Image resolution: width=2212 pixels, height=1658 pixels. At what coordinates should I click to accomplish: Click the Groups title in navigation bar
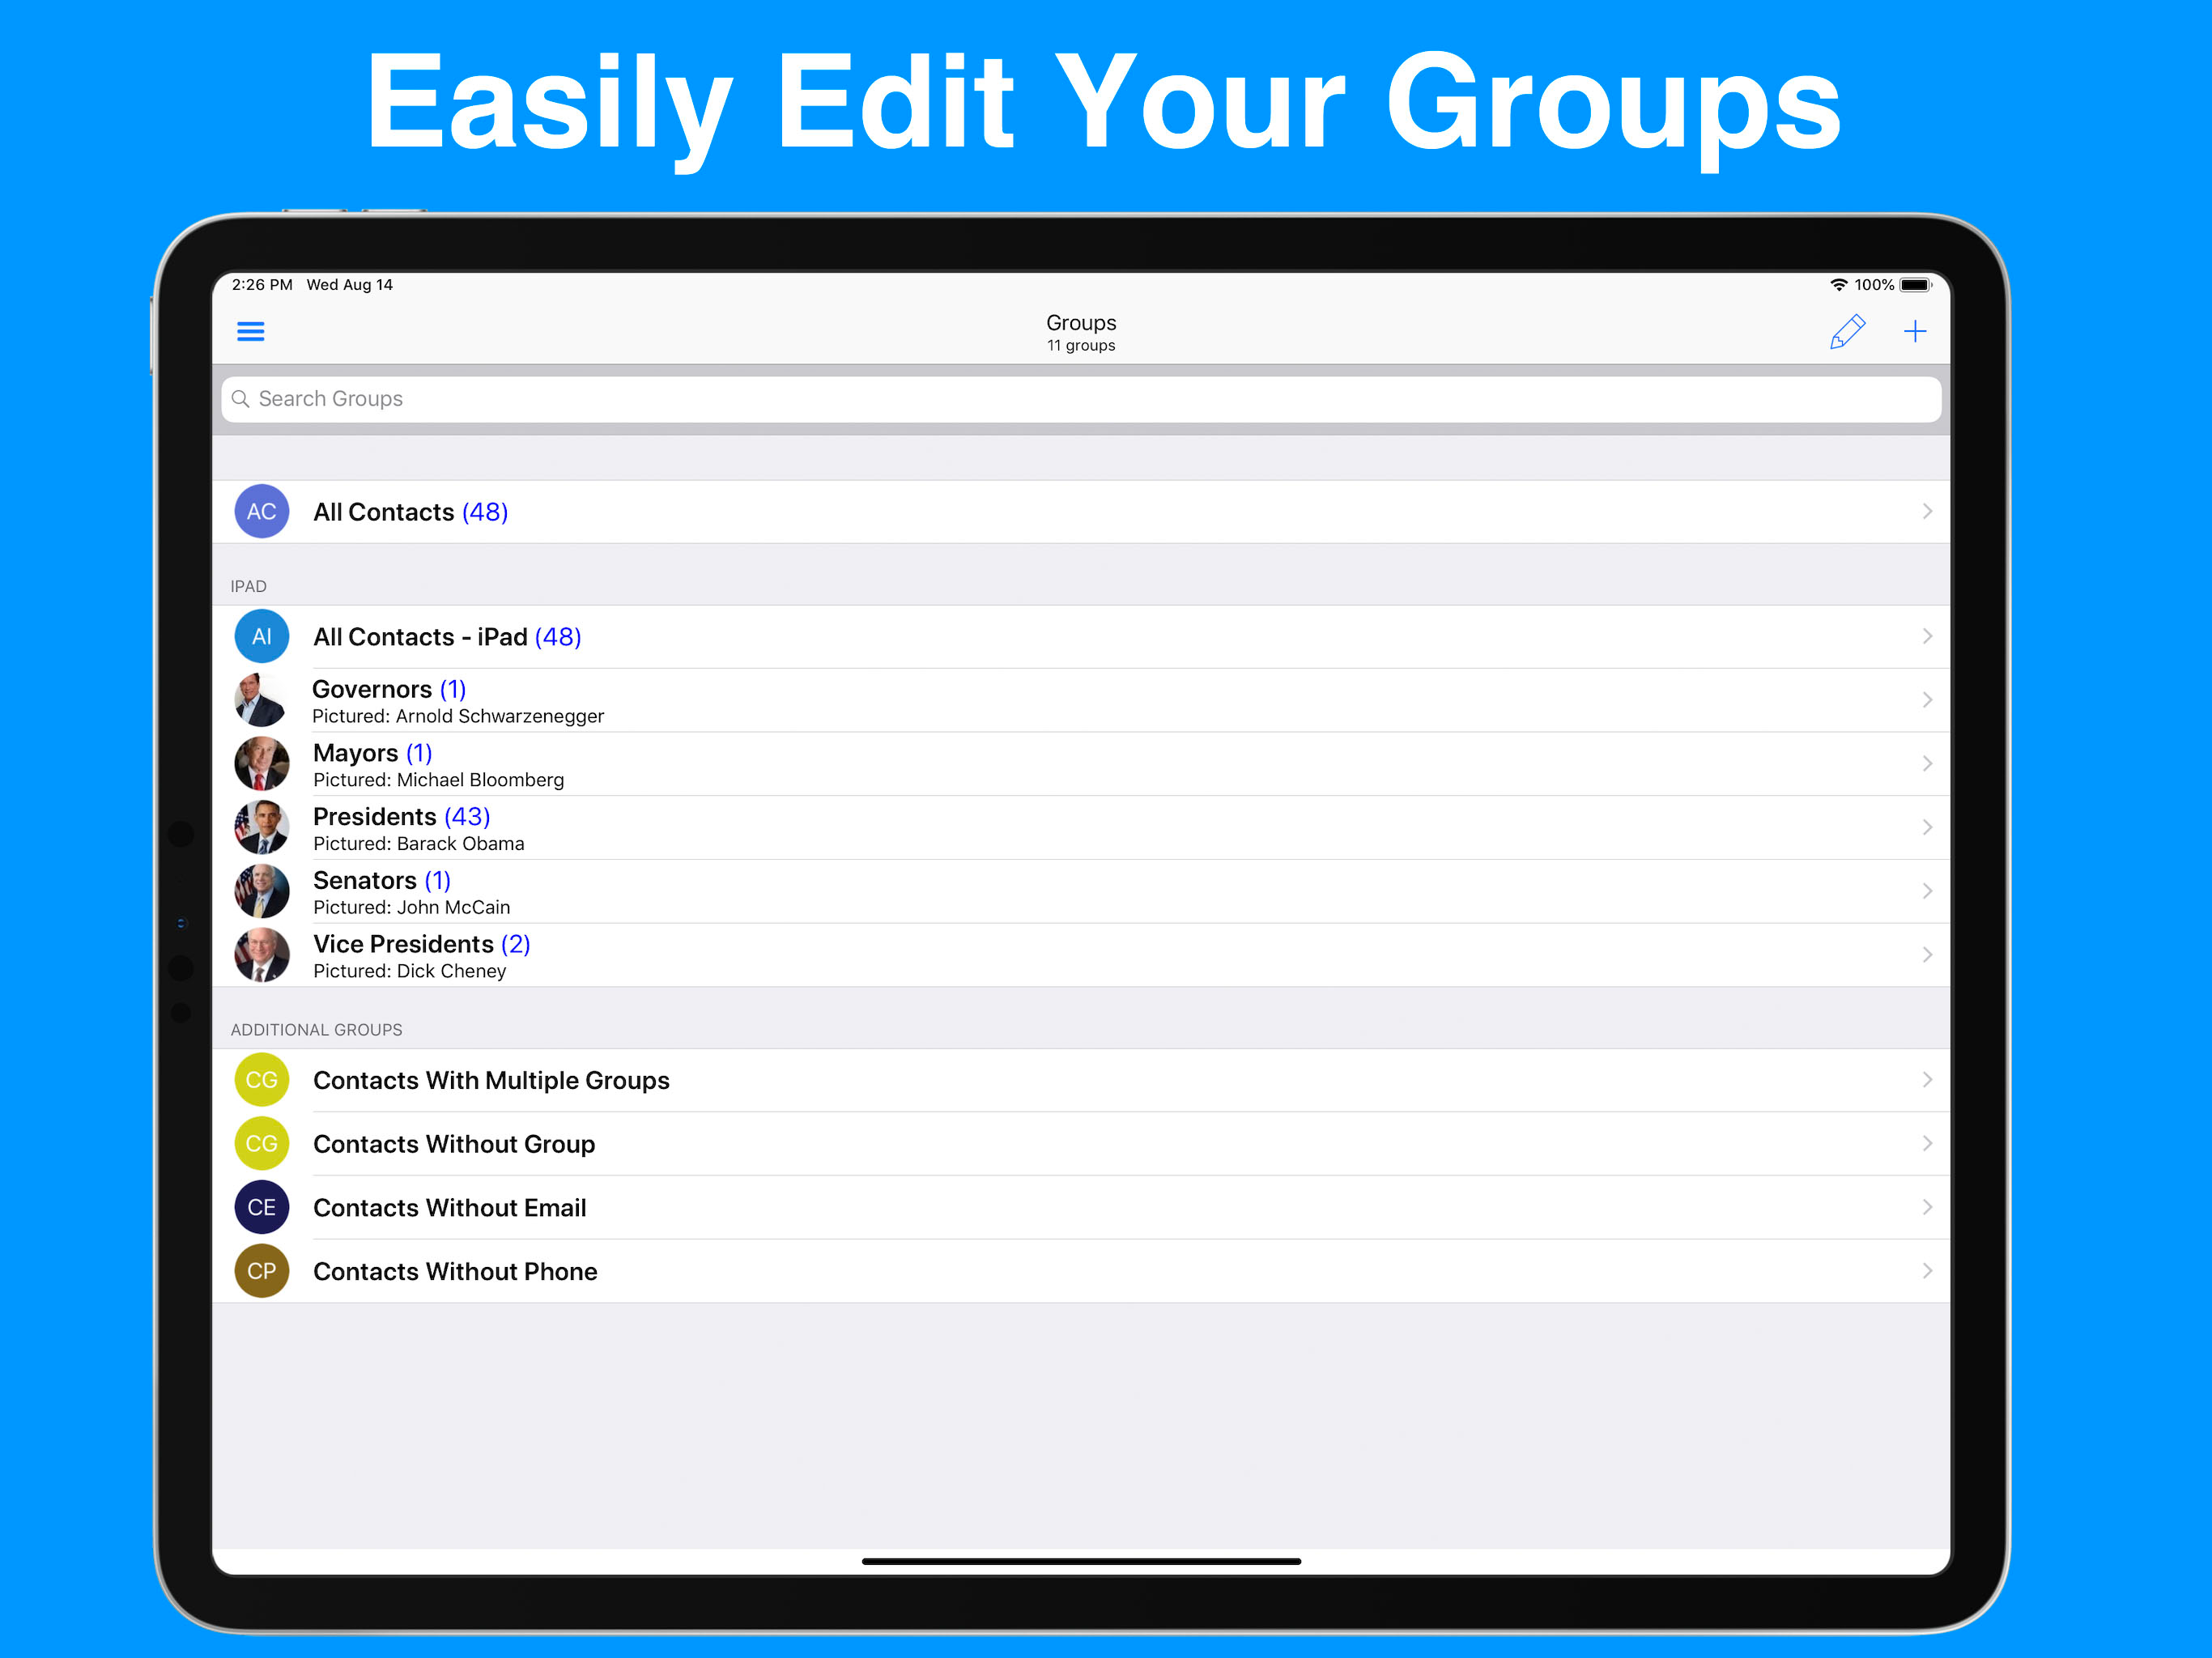[x=1081, y=323]
